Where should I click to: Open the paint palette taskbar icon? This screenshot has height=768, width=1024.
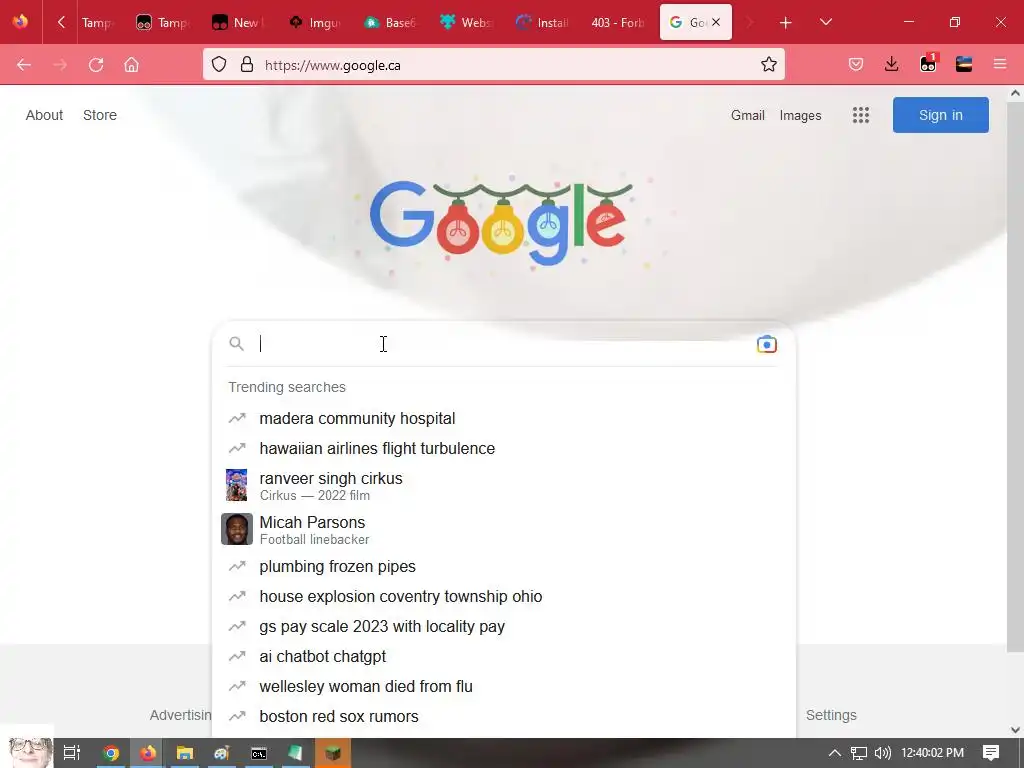tap(222, 753)
